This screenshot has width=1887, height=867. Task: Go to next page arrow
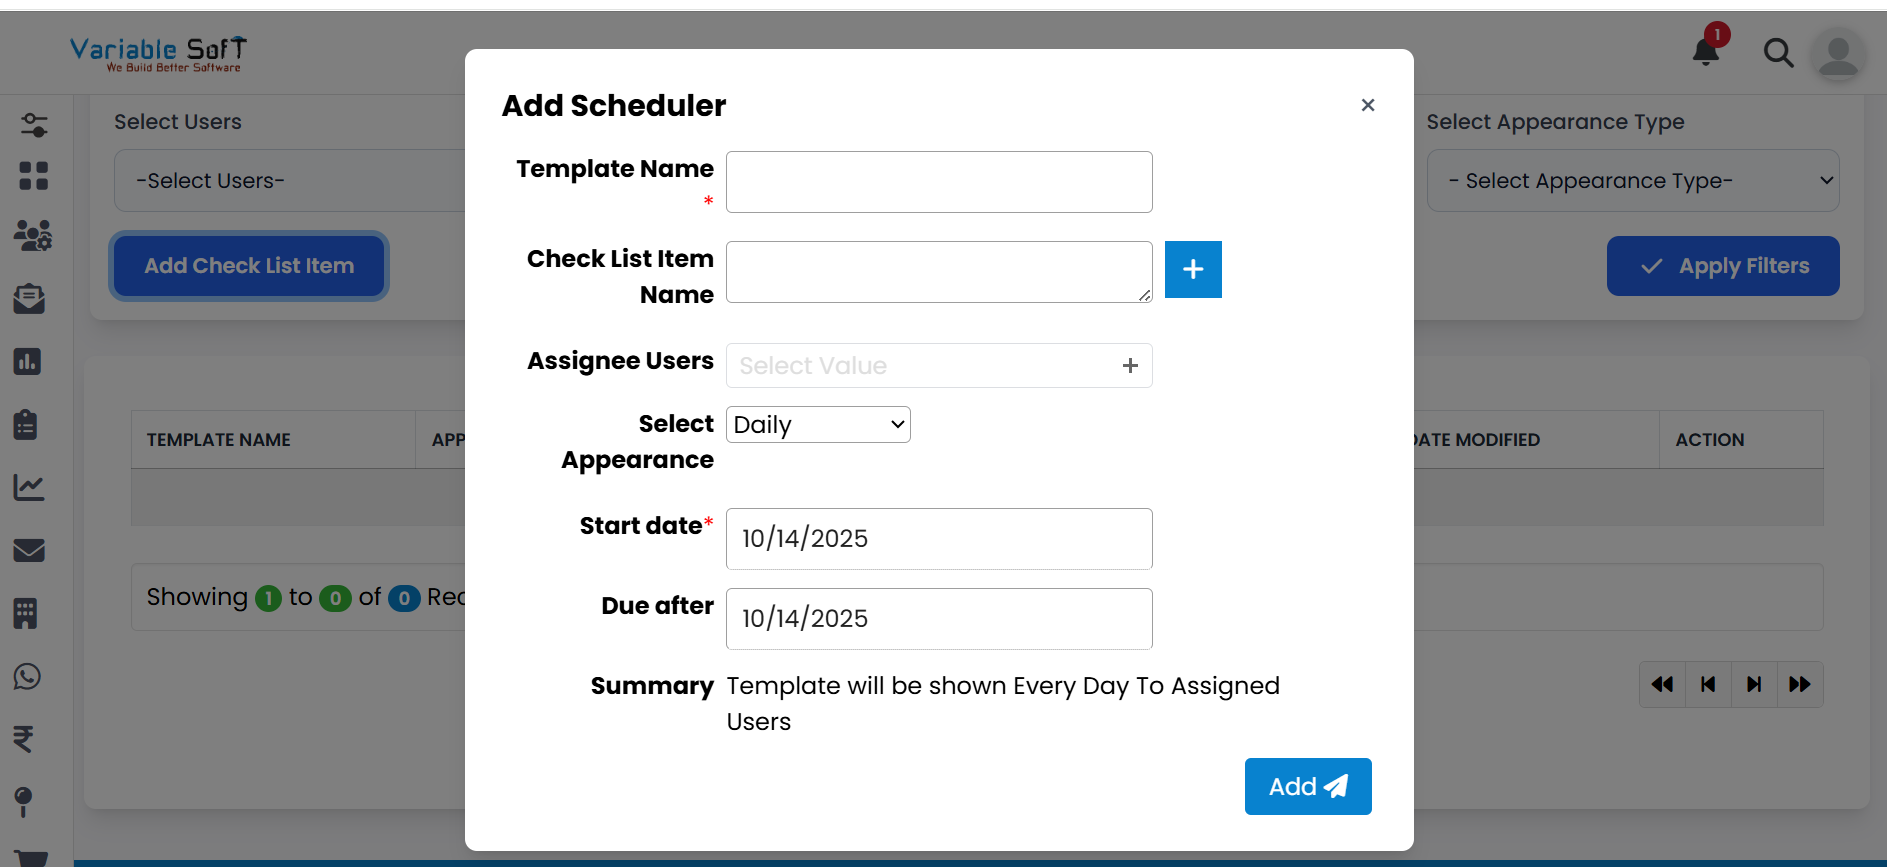(1754, 684)
